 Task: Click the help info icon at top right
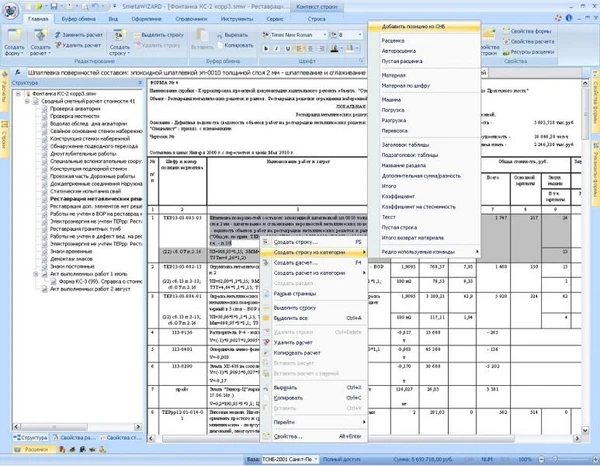pyautogui.click(x=569, y=18)
